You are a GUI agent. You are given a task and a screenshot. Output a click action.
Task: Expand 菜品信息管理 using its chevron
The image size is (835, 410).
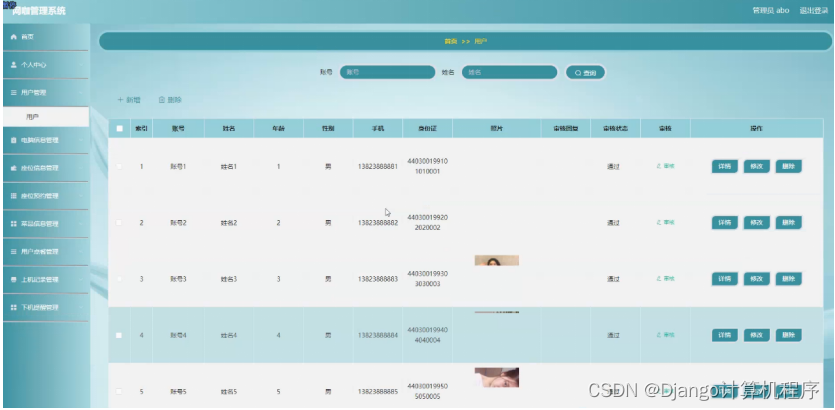(81, 224)
